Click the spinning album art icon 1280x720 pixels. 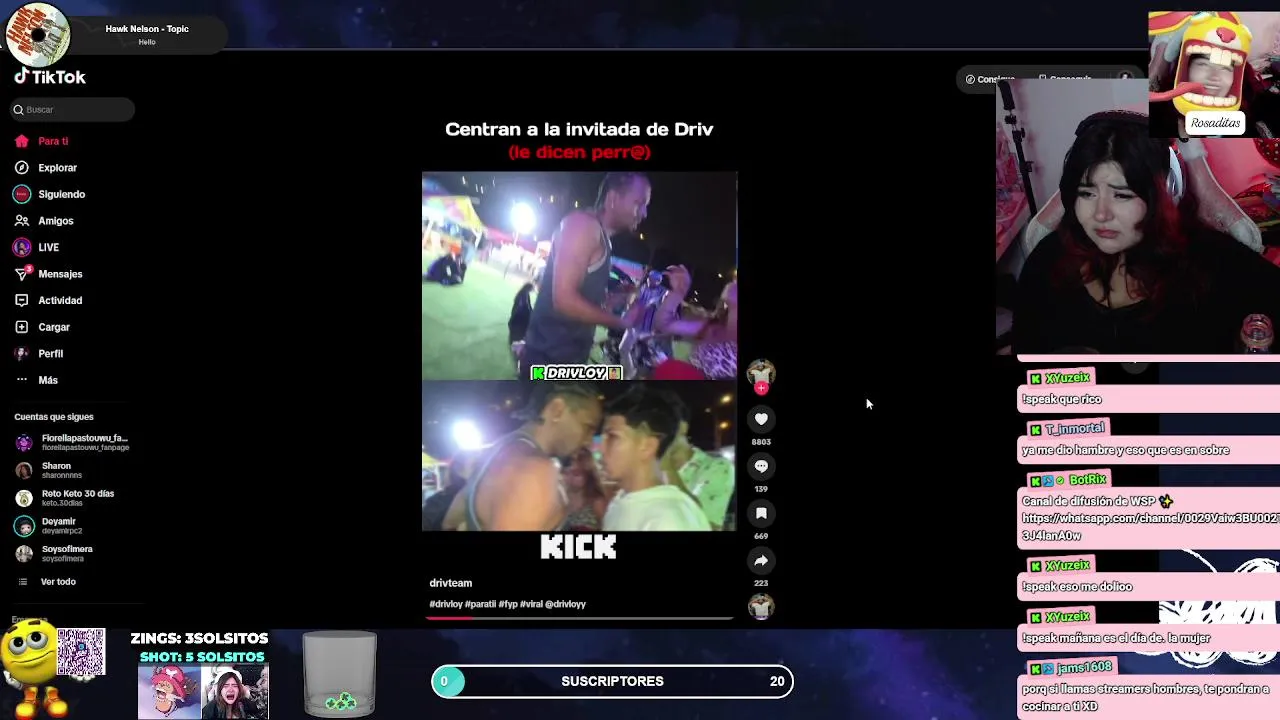point(38,34)
